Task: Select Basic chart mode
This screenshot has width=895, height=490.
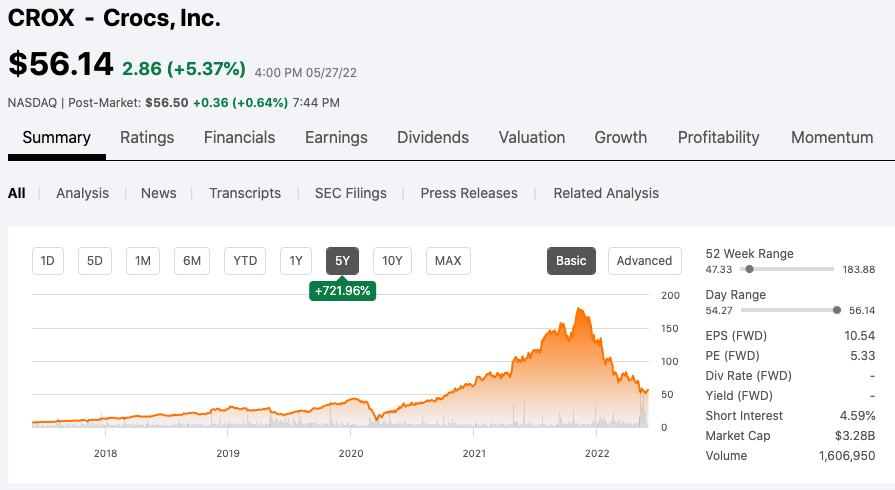Action: 571,261
